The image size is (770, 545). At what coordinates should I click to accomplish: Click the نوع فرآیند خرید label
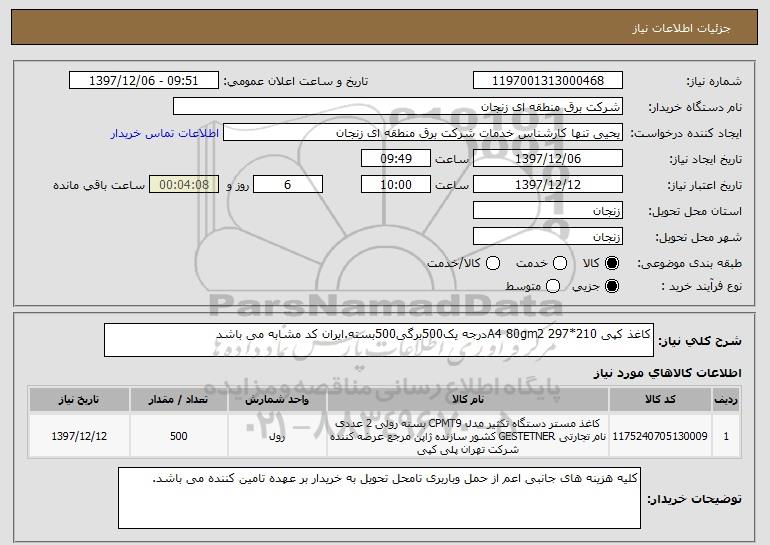[701, 286]
